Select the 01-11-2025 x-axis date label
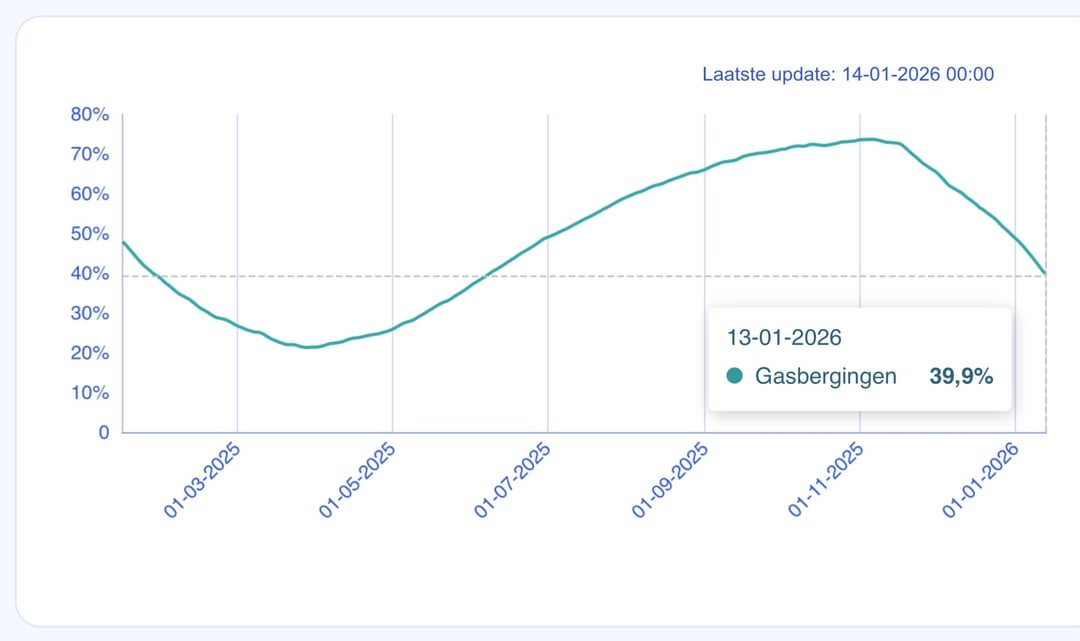 pyautogui.click(x=825, y=480)
